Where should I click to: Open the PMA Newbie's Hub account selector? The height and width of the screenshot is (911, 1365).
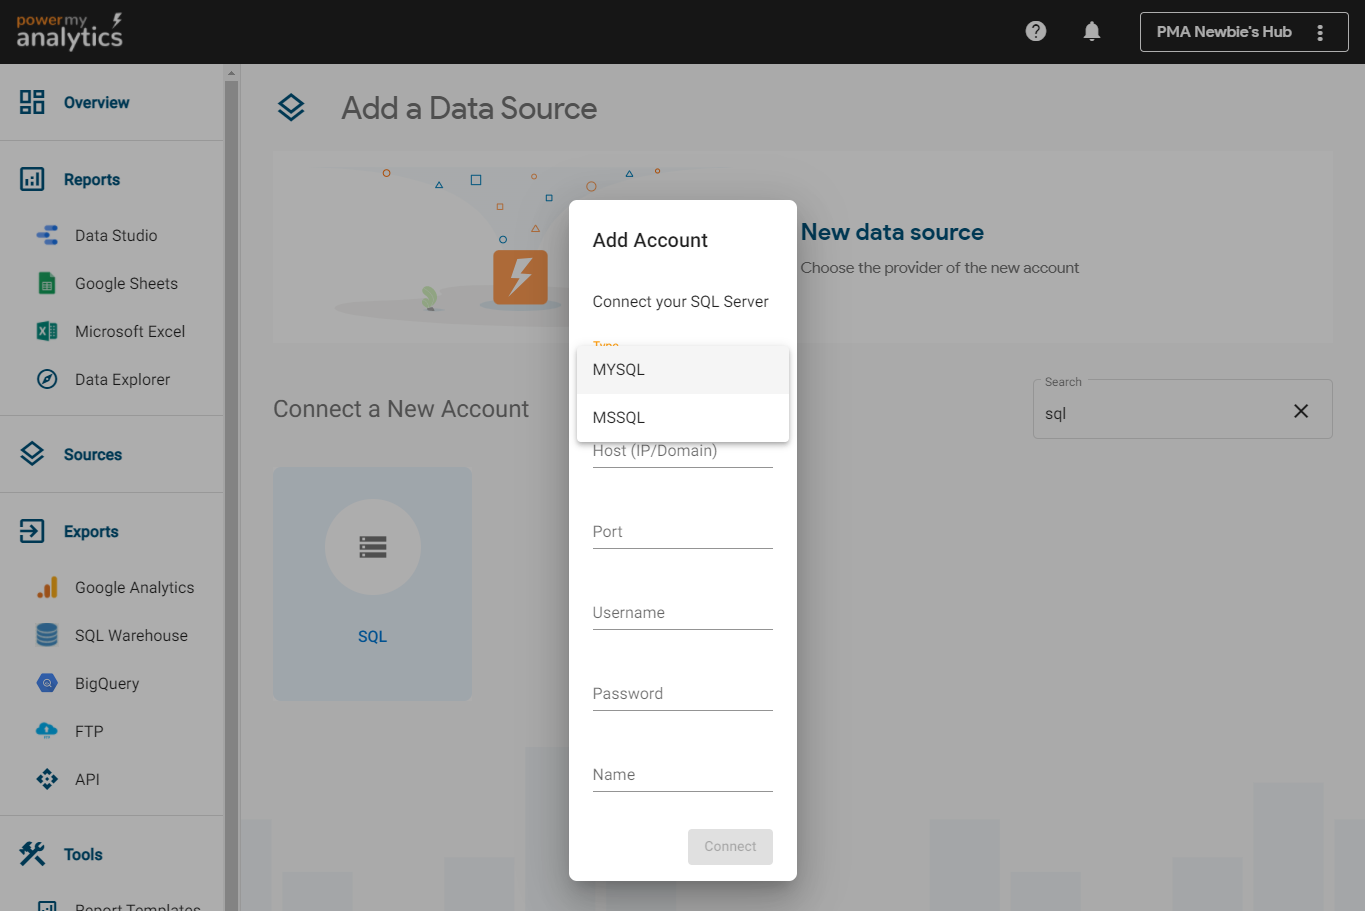pyautogui.click(x=1223, y=32)
